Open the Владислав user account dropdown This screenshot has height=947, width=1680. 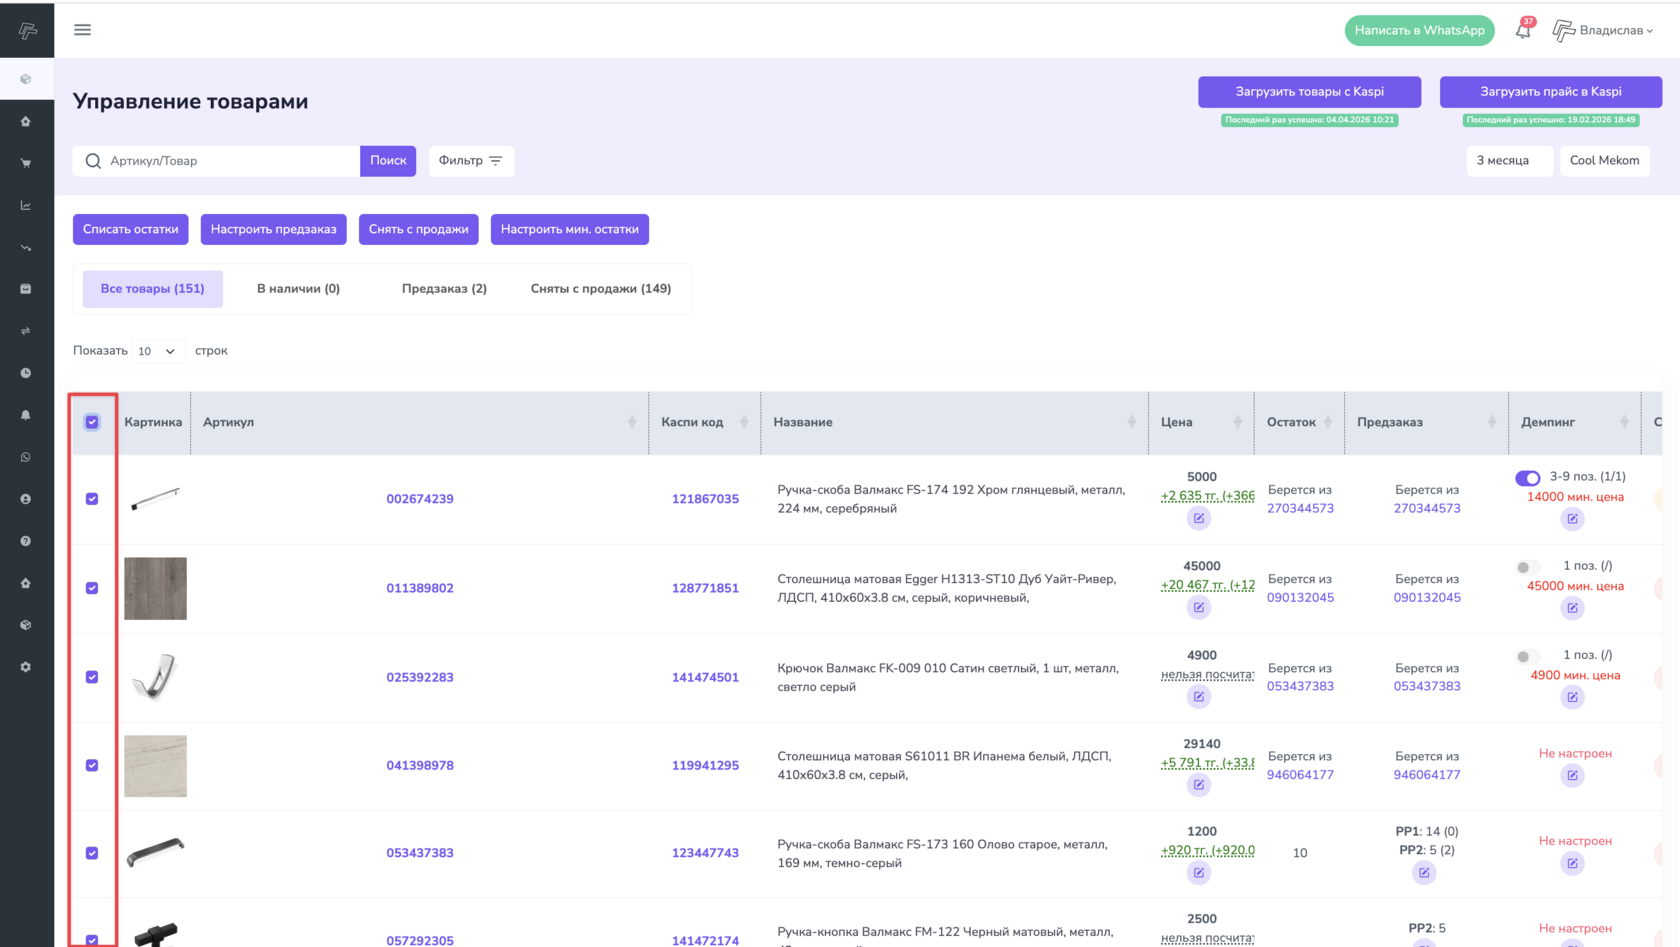tap(1603, 31)
